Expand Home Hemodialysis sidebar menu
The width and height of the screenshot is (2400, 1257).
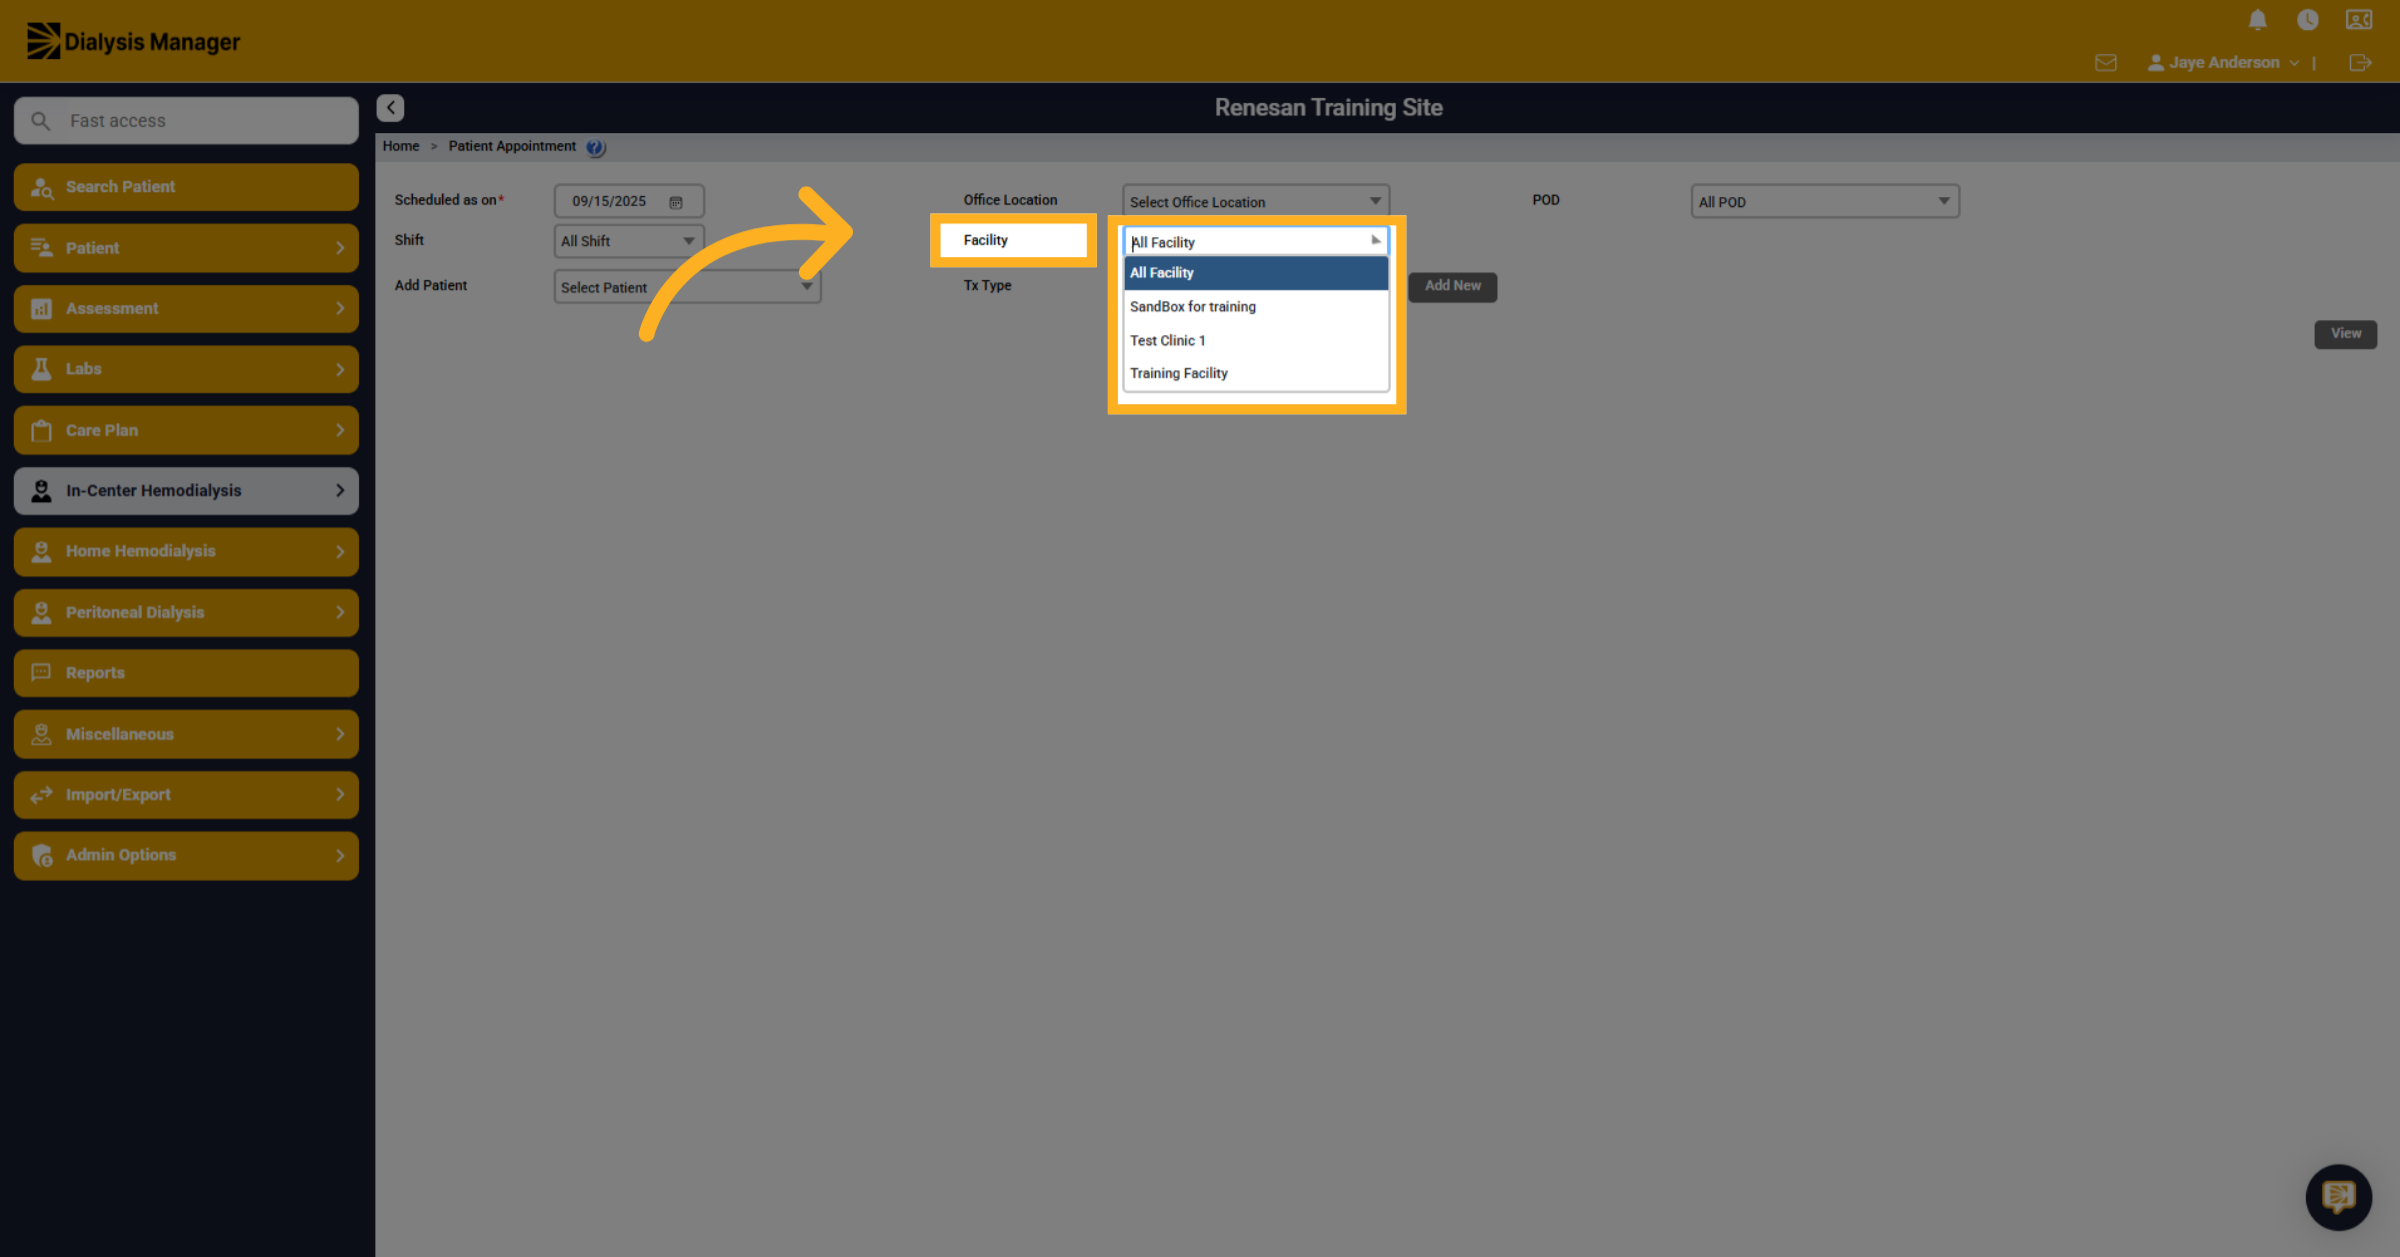click(186, 551)
